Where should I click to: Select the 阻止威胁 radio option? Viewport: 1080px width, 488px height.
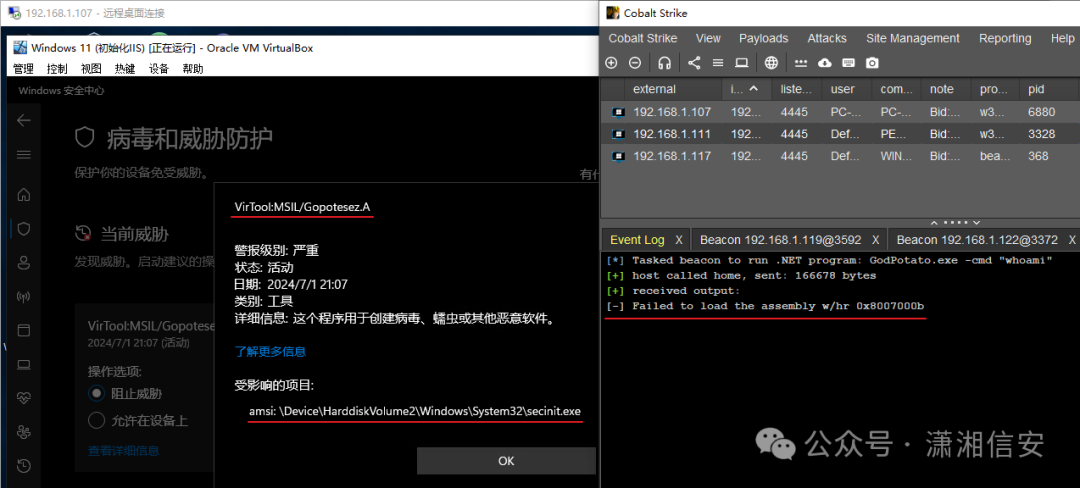95,394
